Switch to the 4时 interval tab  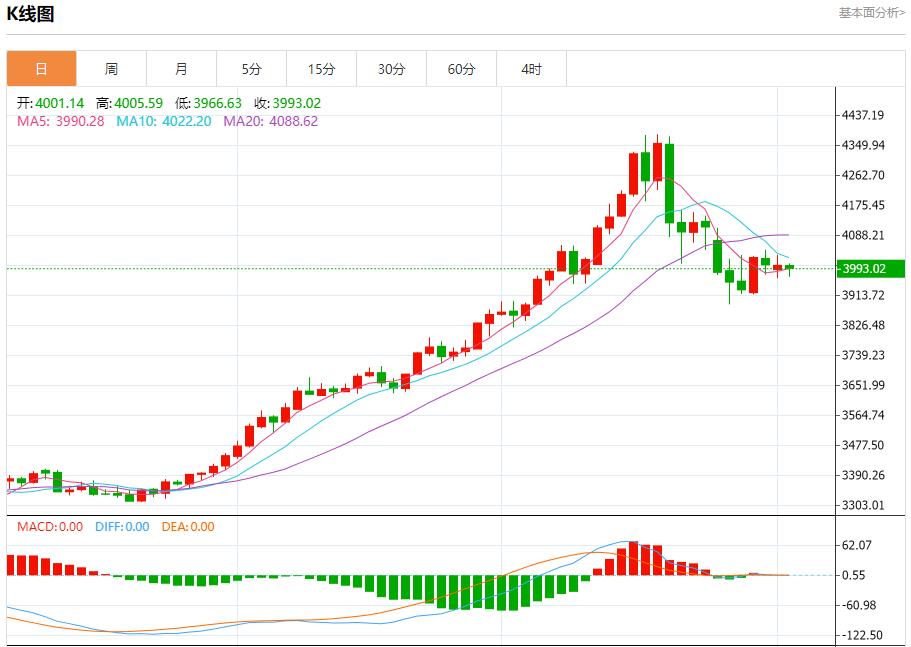(x=531, y=69)
